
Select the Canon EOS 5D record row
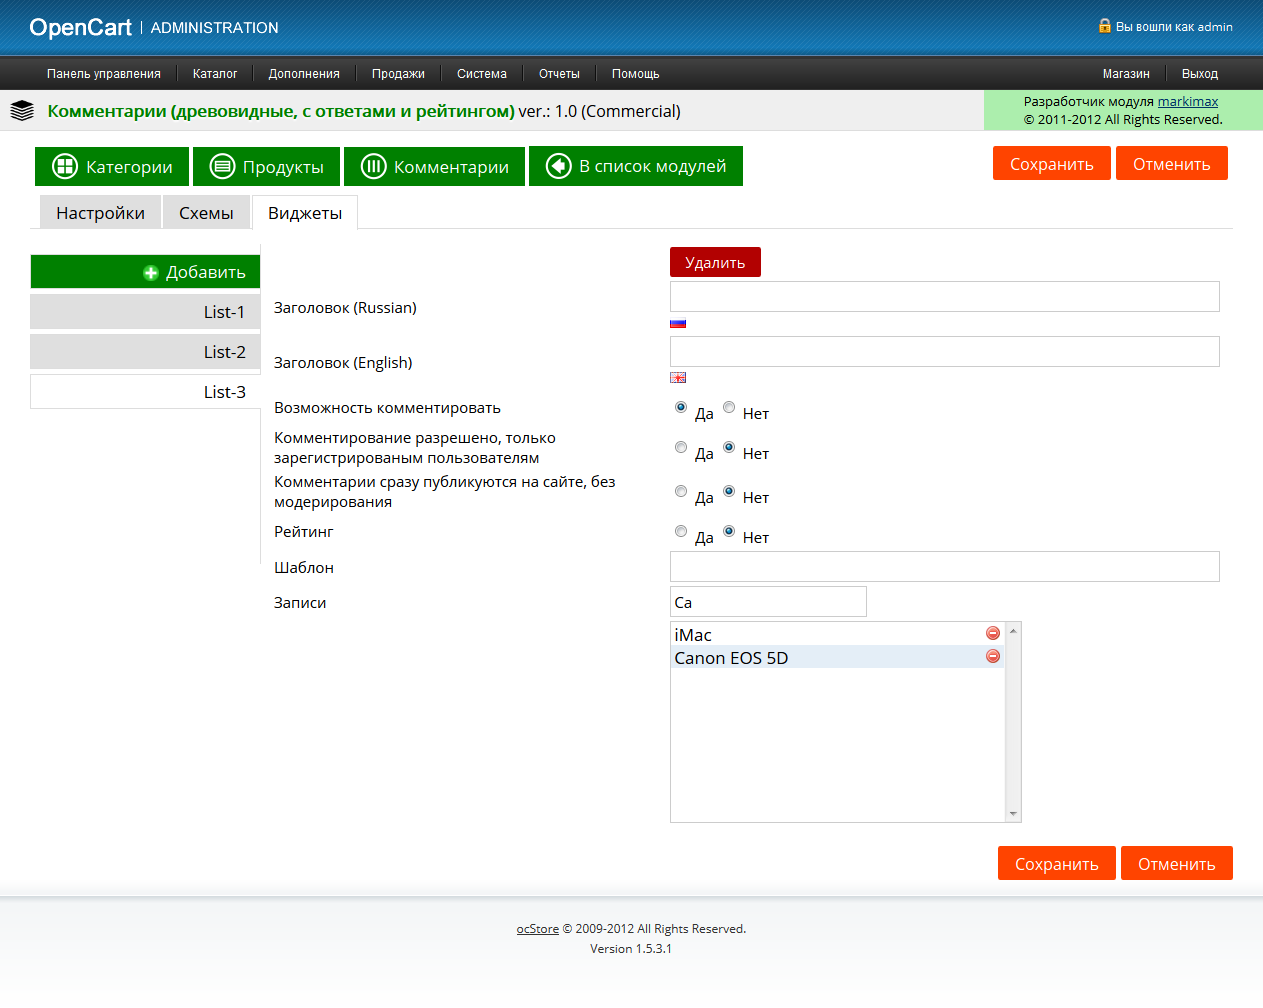(838, 657)
